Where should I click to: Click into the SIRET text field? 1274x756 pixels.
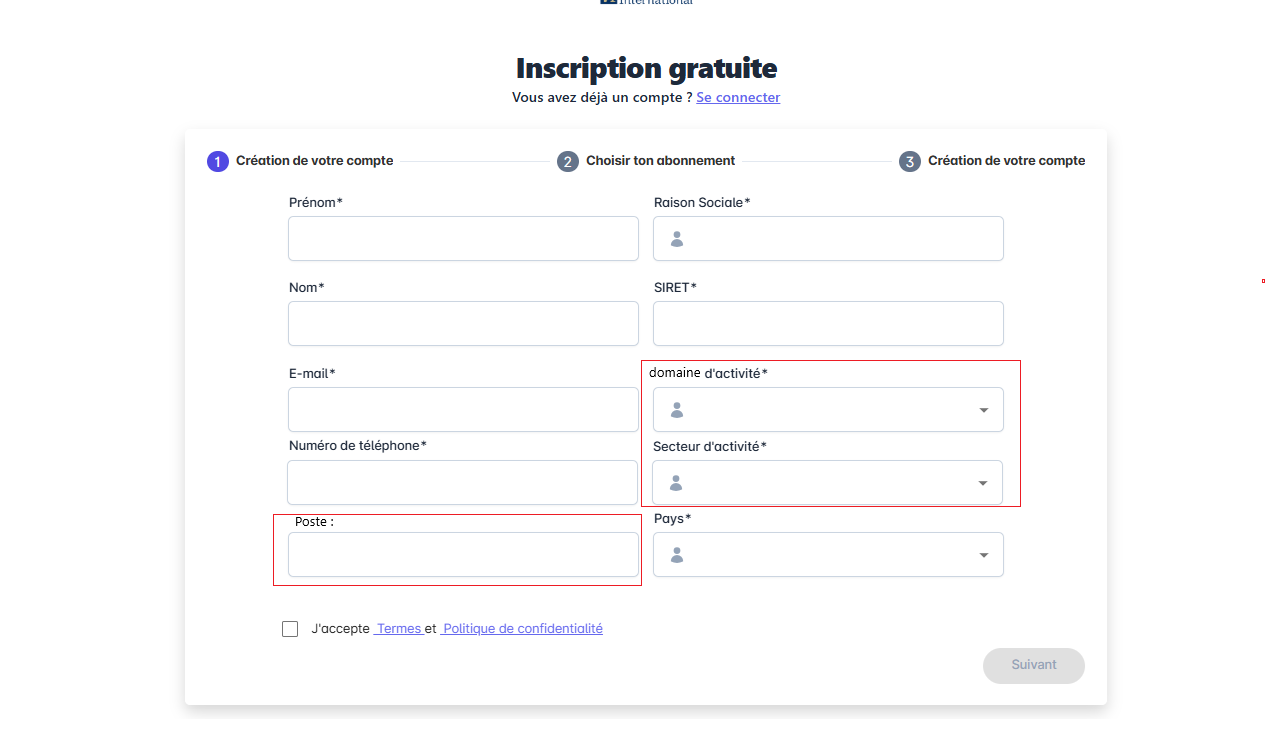828,324
